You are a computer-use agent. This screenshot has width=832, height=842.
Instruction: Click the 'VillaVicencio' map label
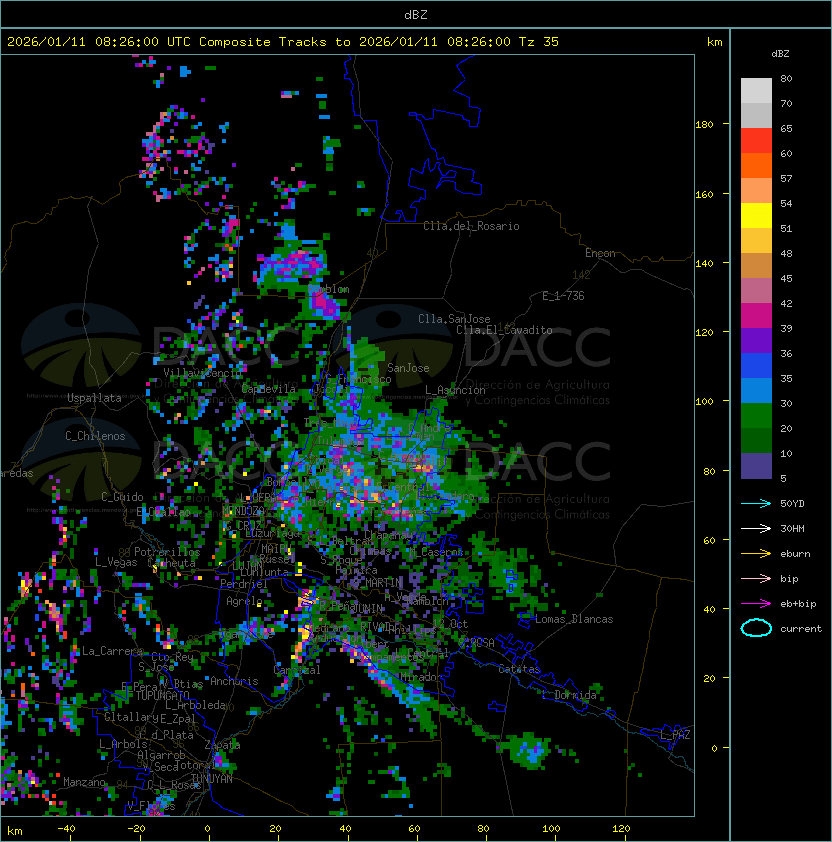click(x=202, y=373)
